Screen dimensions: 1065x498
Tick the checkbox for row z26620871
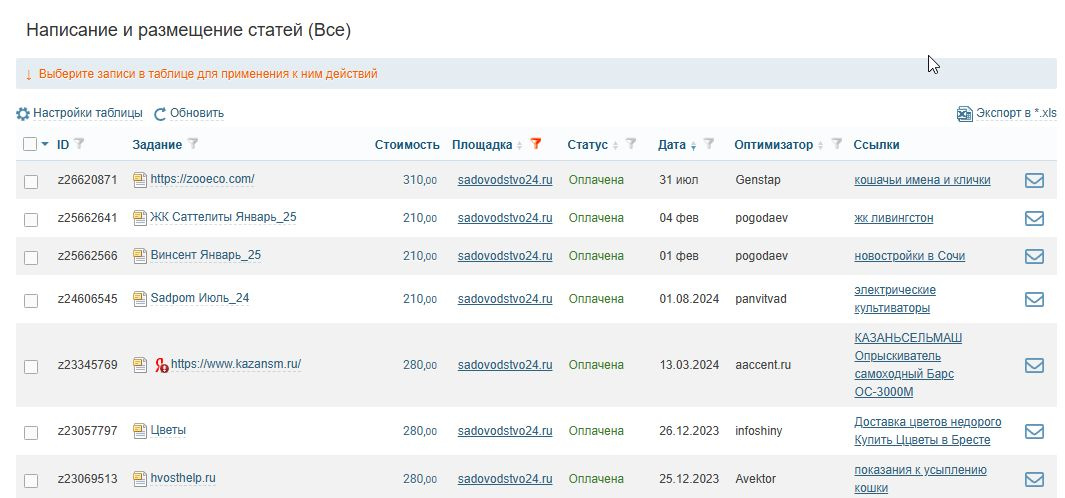point(31,182)
